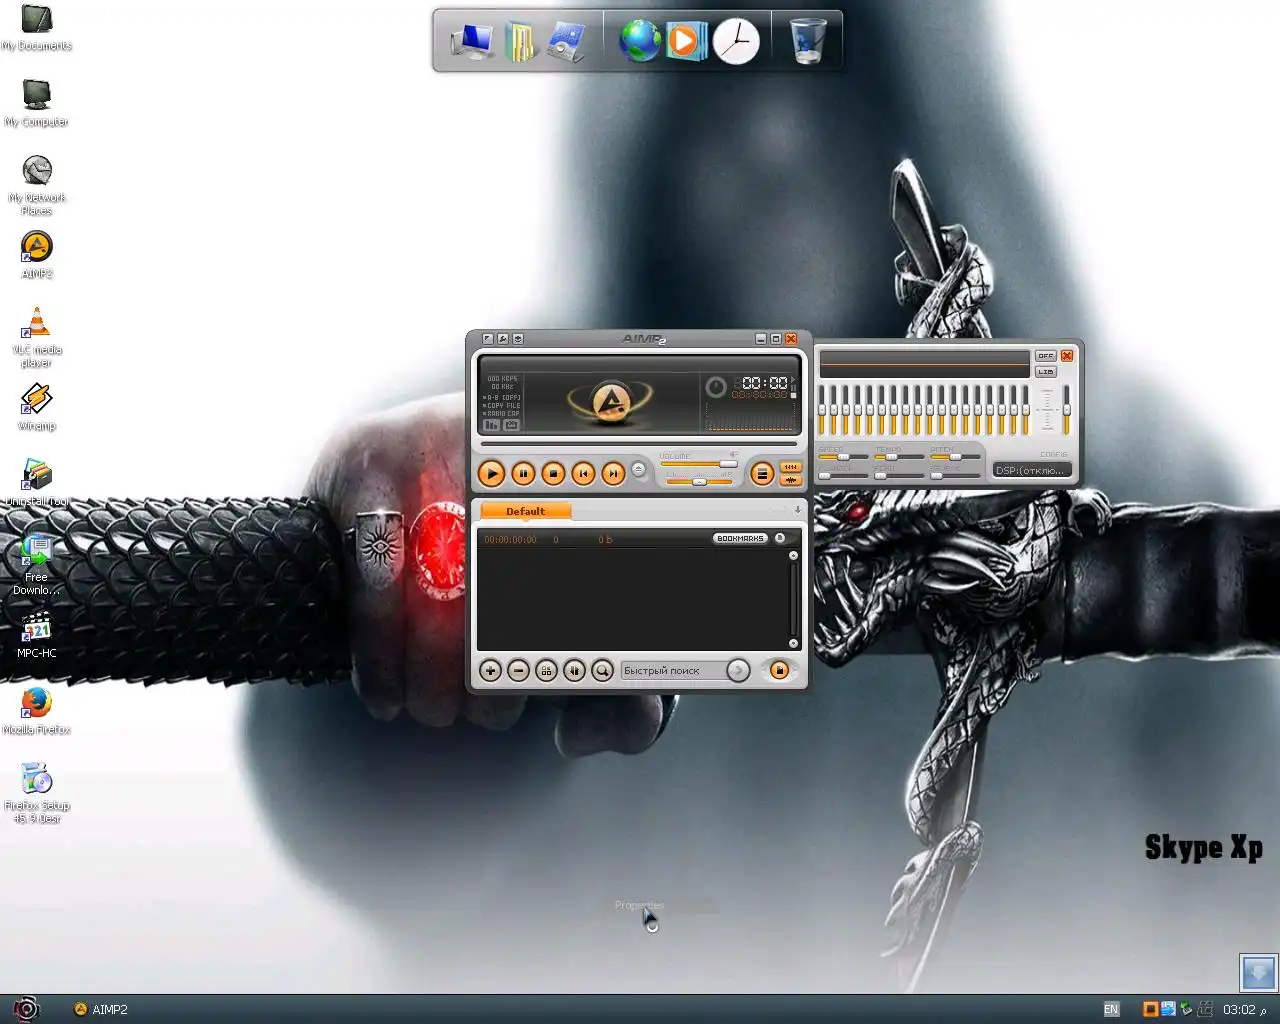Toggle A-B repeat option in display
This screenshot has width=1280, height=1024.
(x=502, y=397)
